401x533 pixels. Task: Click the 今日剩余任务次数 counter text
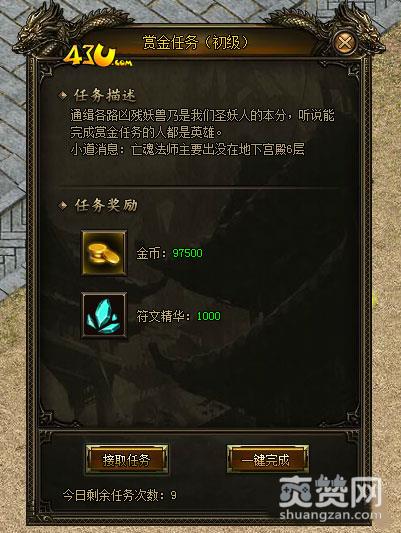120,495
